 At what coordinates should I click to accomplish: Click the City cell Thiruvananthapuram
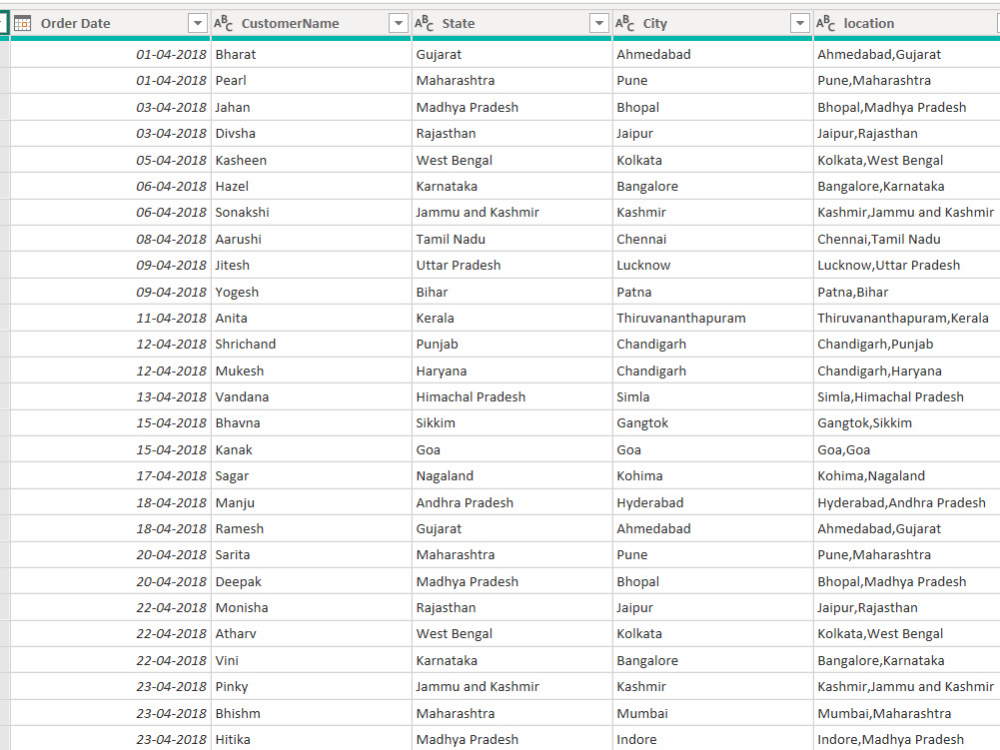[x=712, y=318]
